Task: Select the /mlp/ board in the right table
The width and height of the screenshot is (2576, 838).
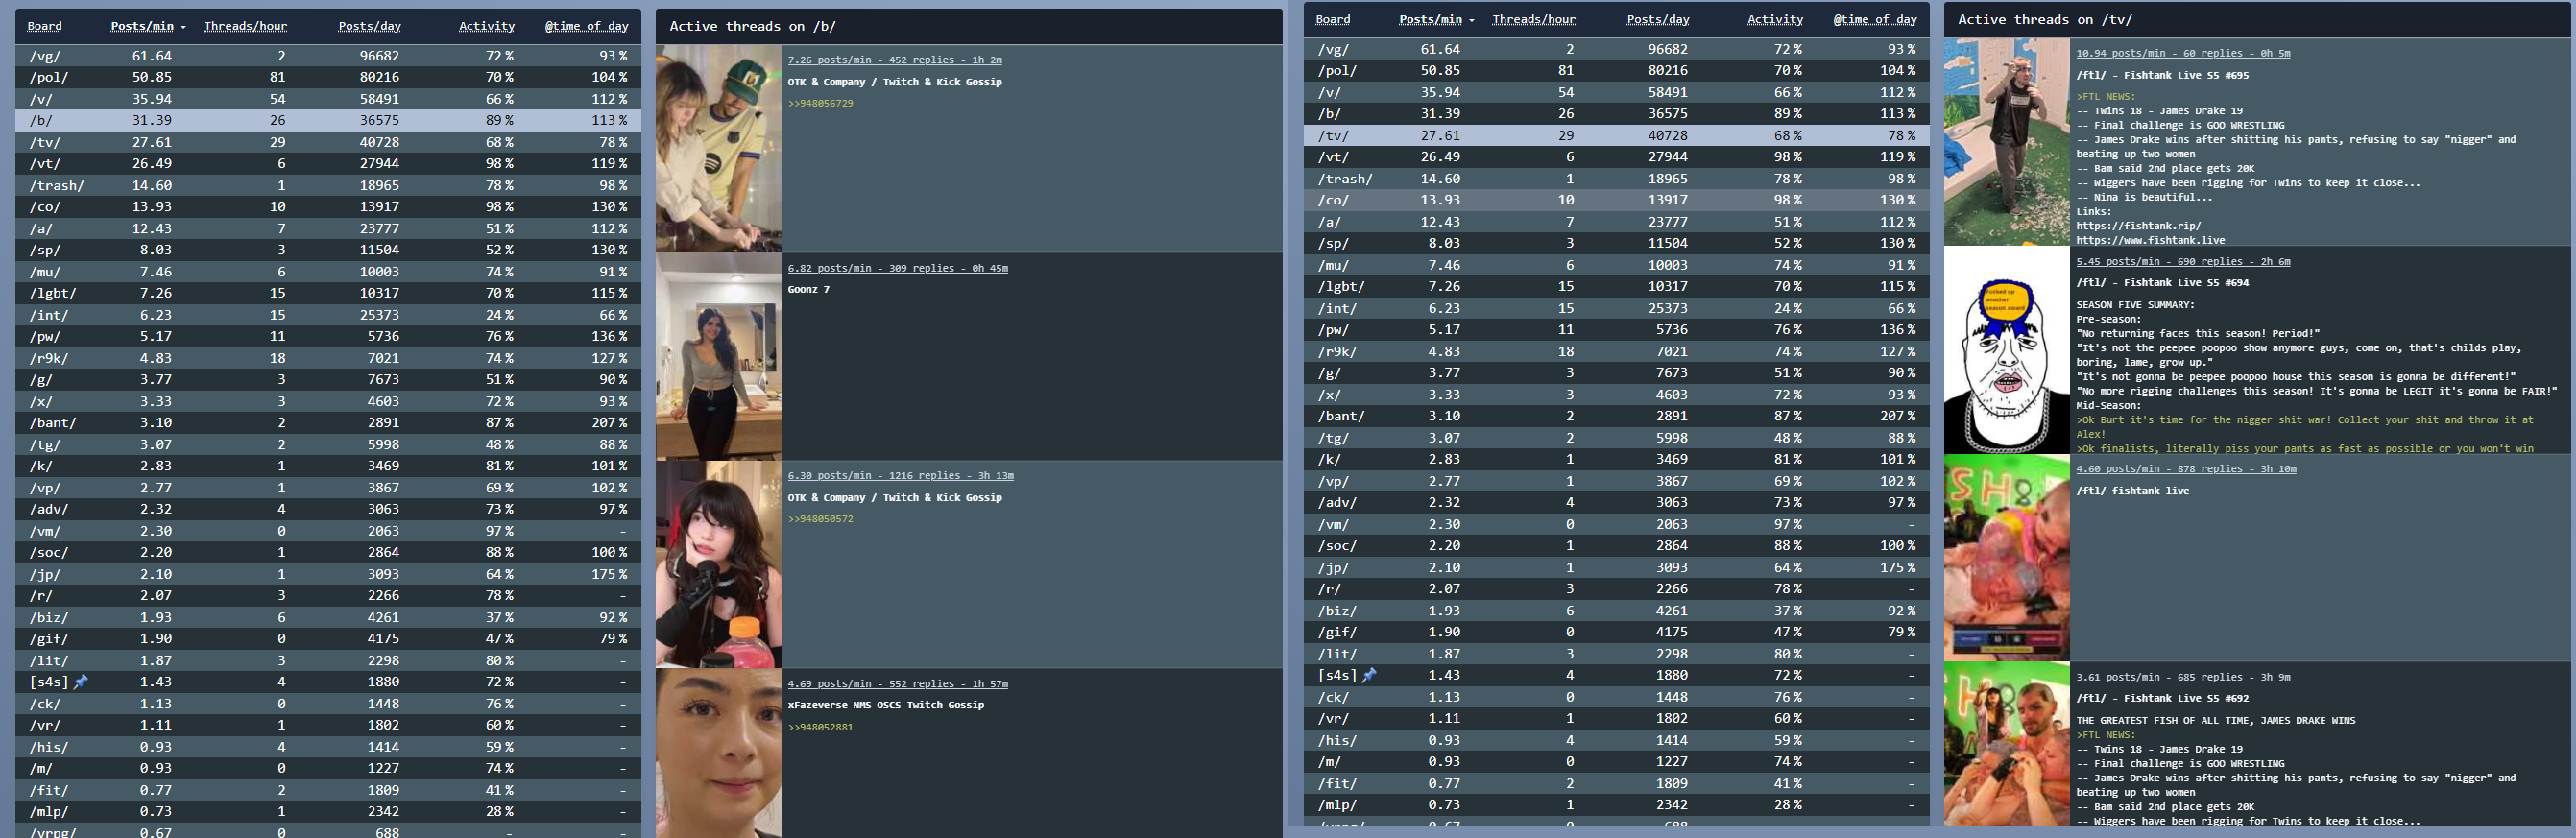Action: (x=1616, y=805)
